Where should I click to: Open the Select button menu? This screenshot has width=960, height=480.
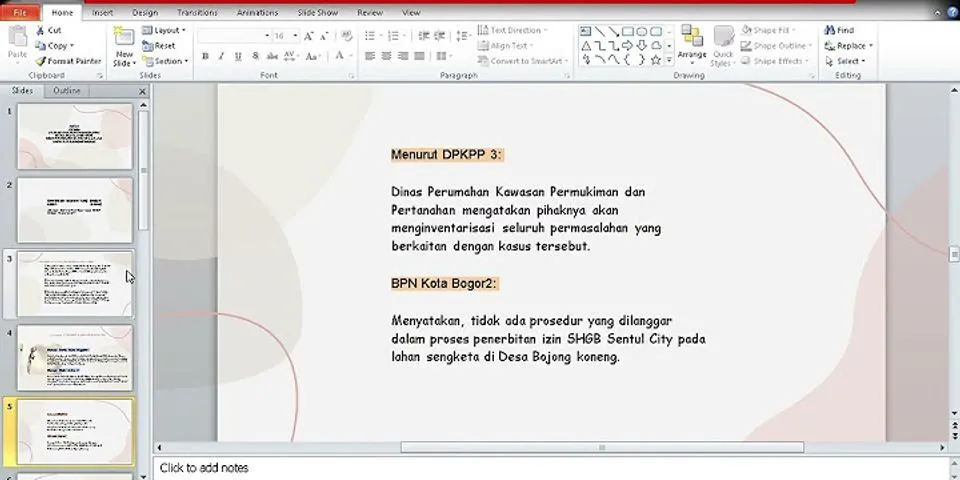point(845,61)
